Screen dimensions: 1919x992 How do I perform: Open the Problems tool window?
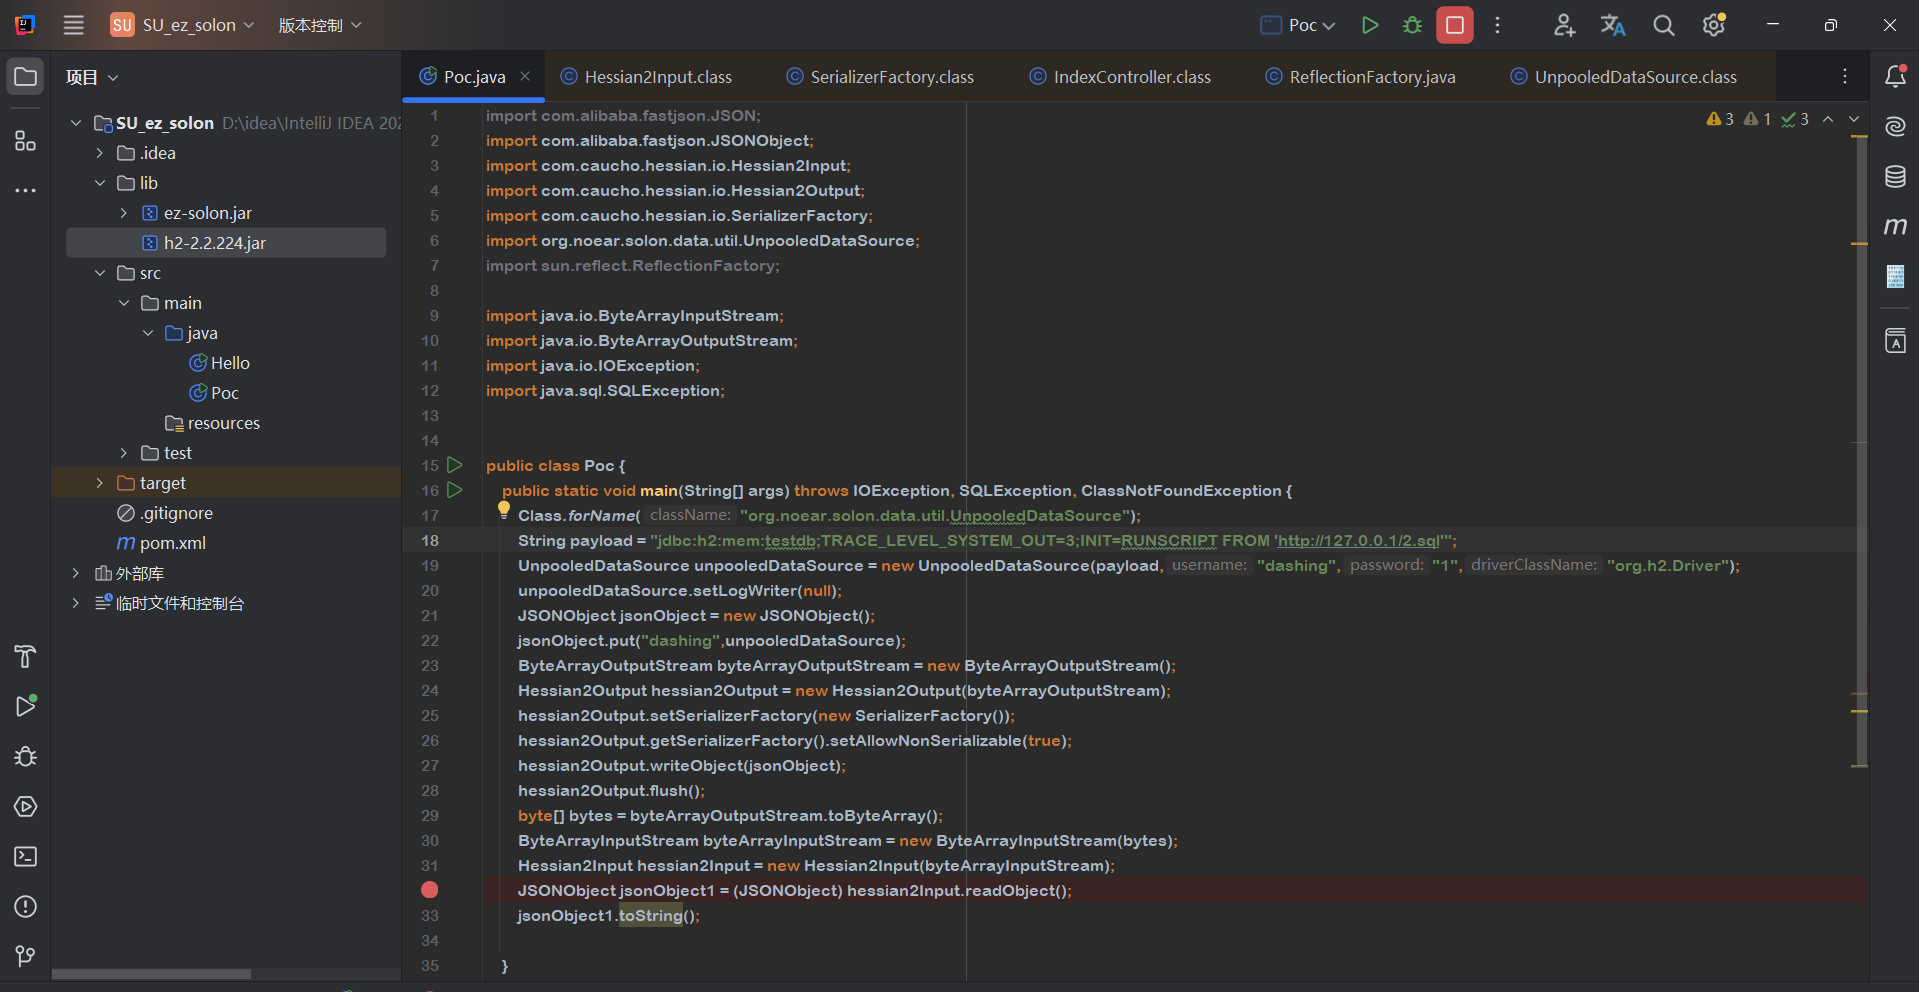point(26,906)
